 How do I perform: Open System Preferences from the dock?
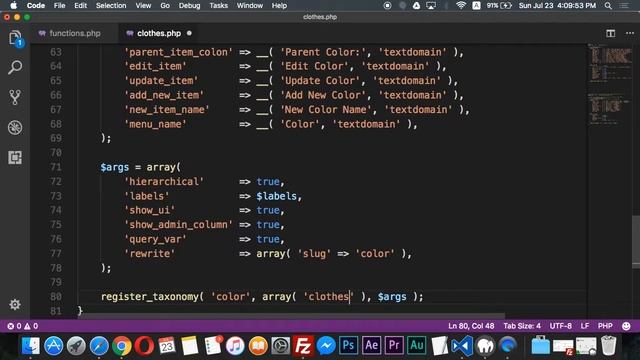coord(280,346)
